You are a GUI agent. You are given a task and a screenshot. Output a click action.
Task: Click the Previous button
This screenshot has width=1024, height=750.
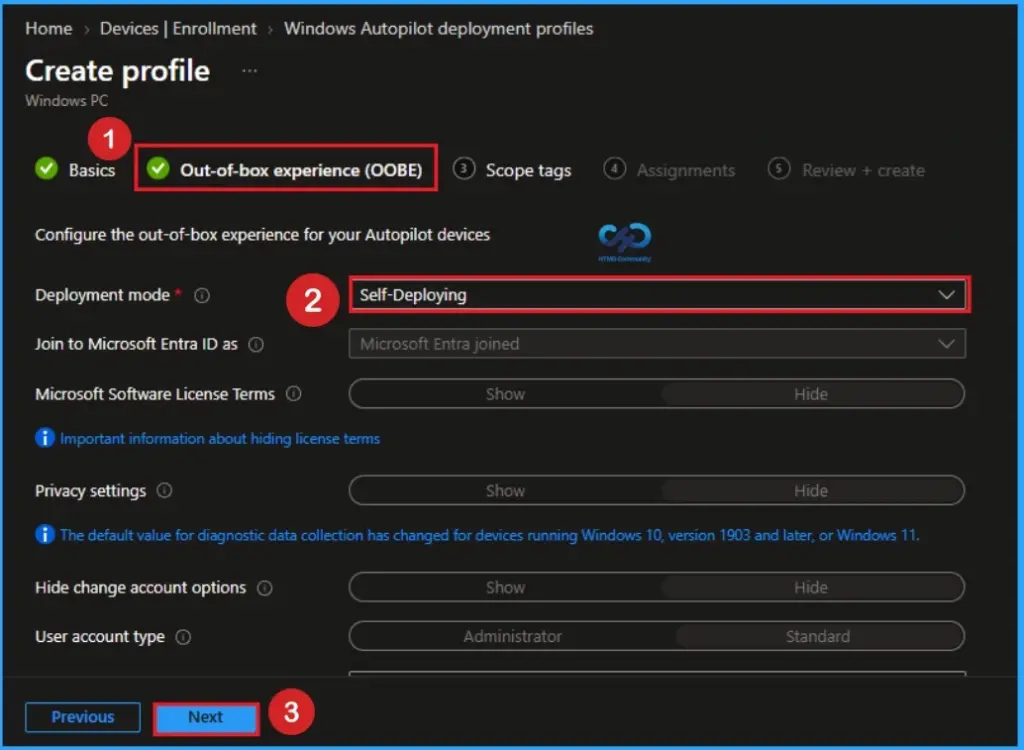tap(83, 717)
